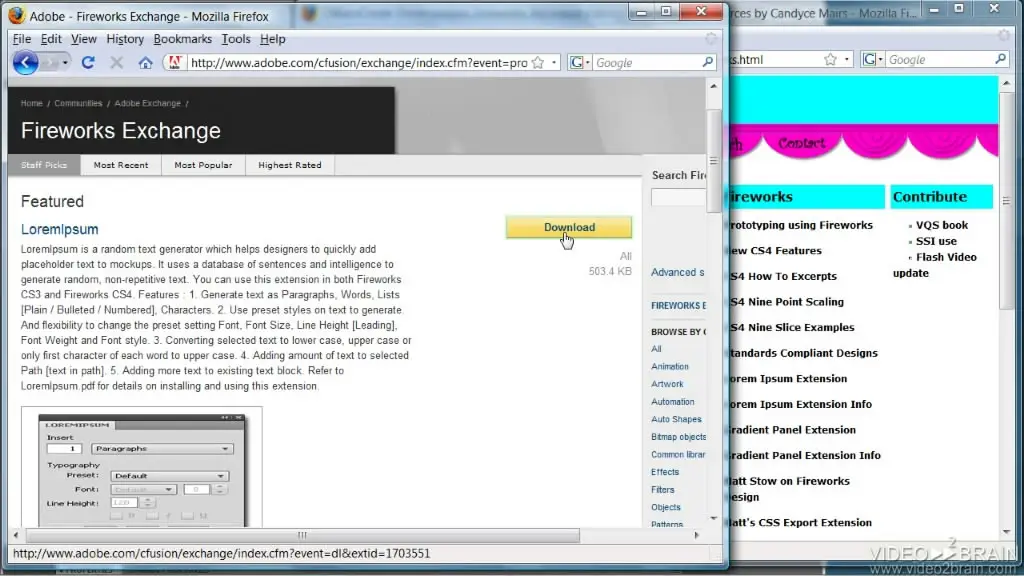Browse the Automation category
1024x576 pixels.
click(x=672, y=402)
